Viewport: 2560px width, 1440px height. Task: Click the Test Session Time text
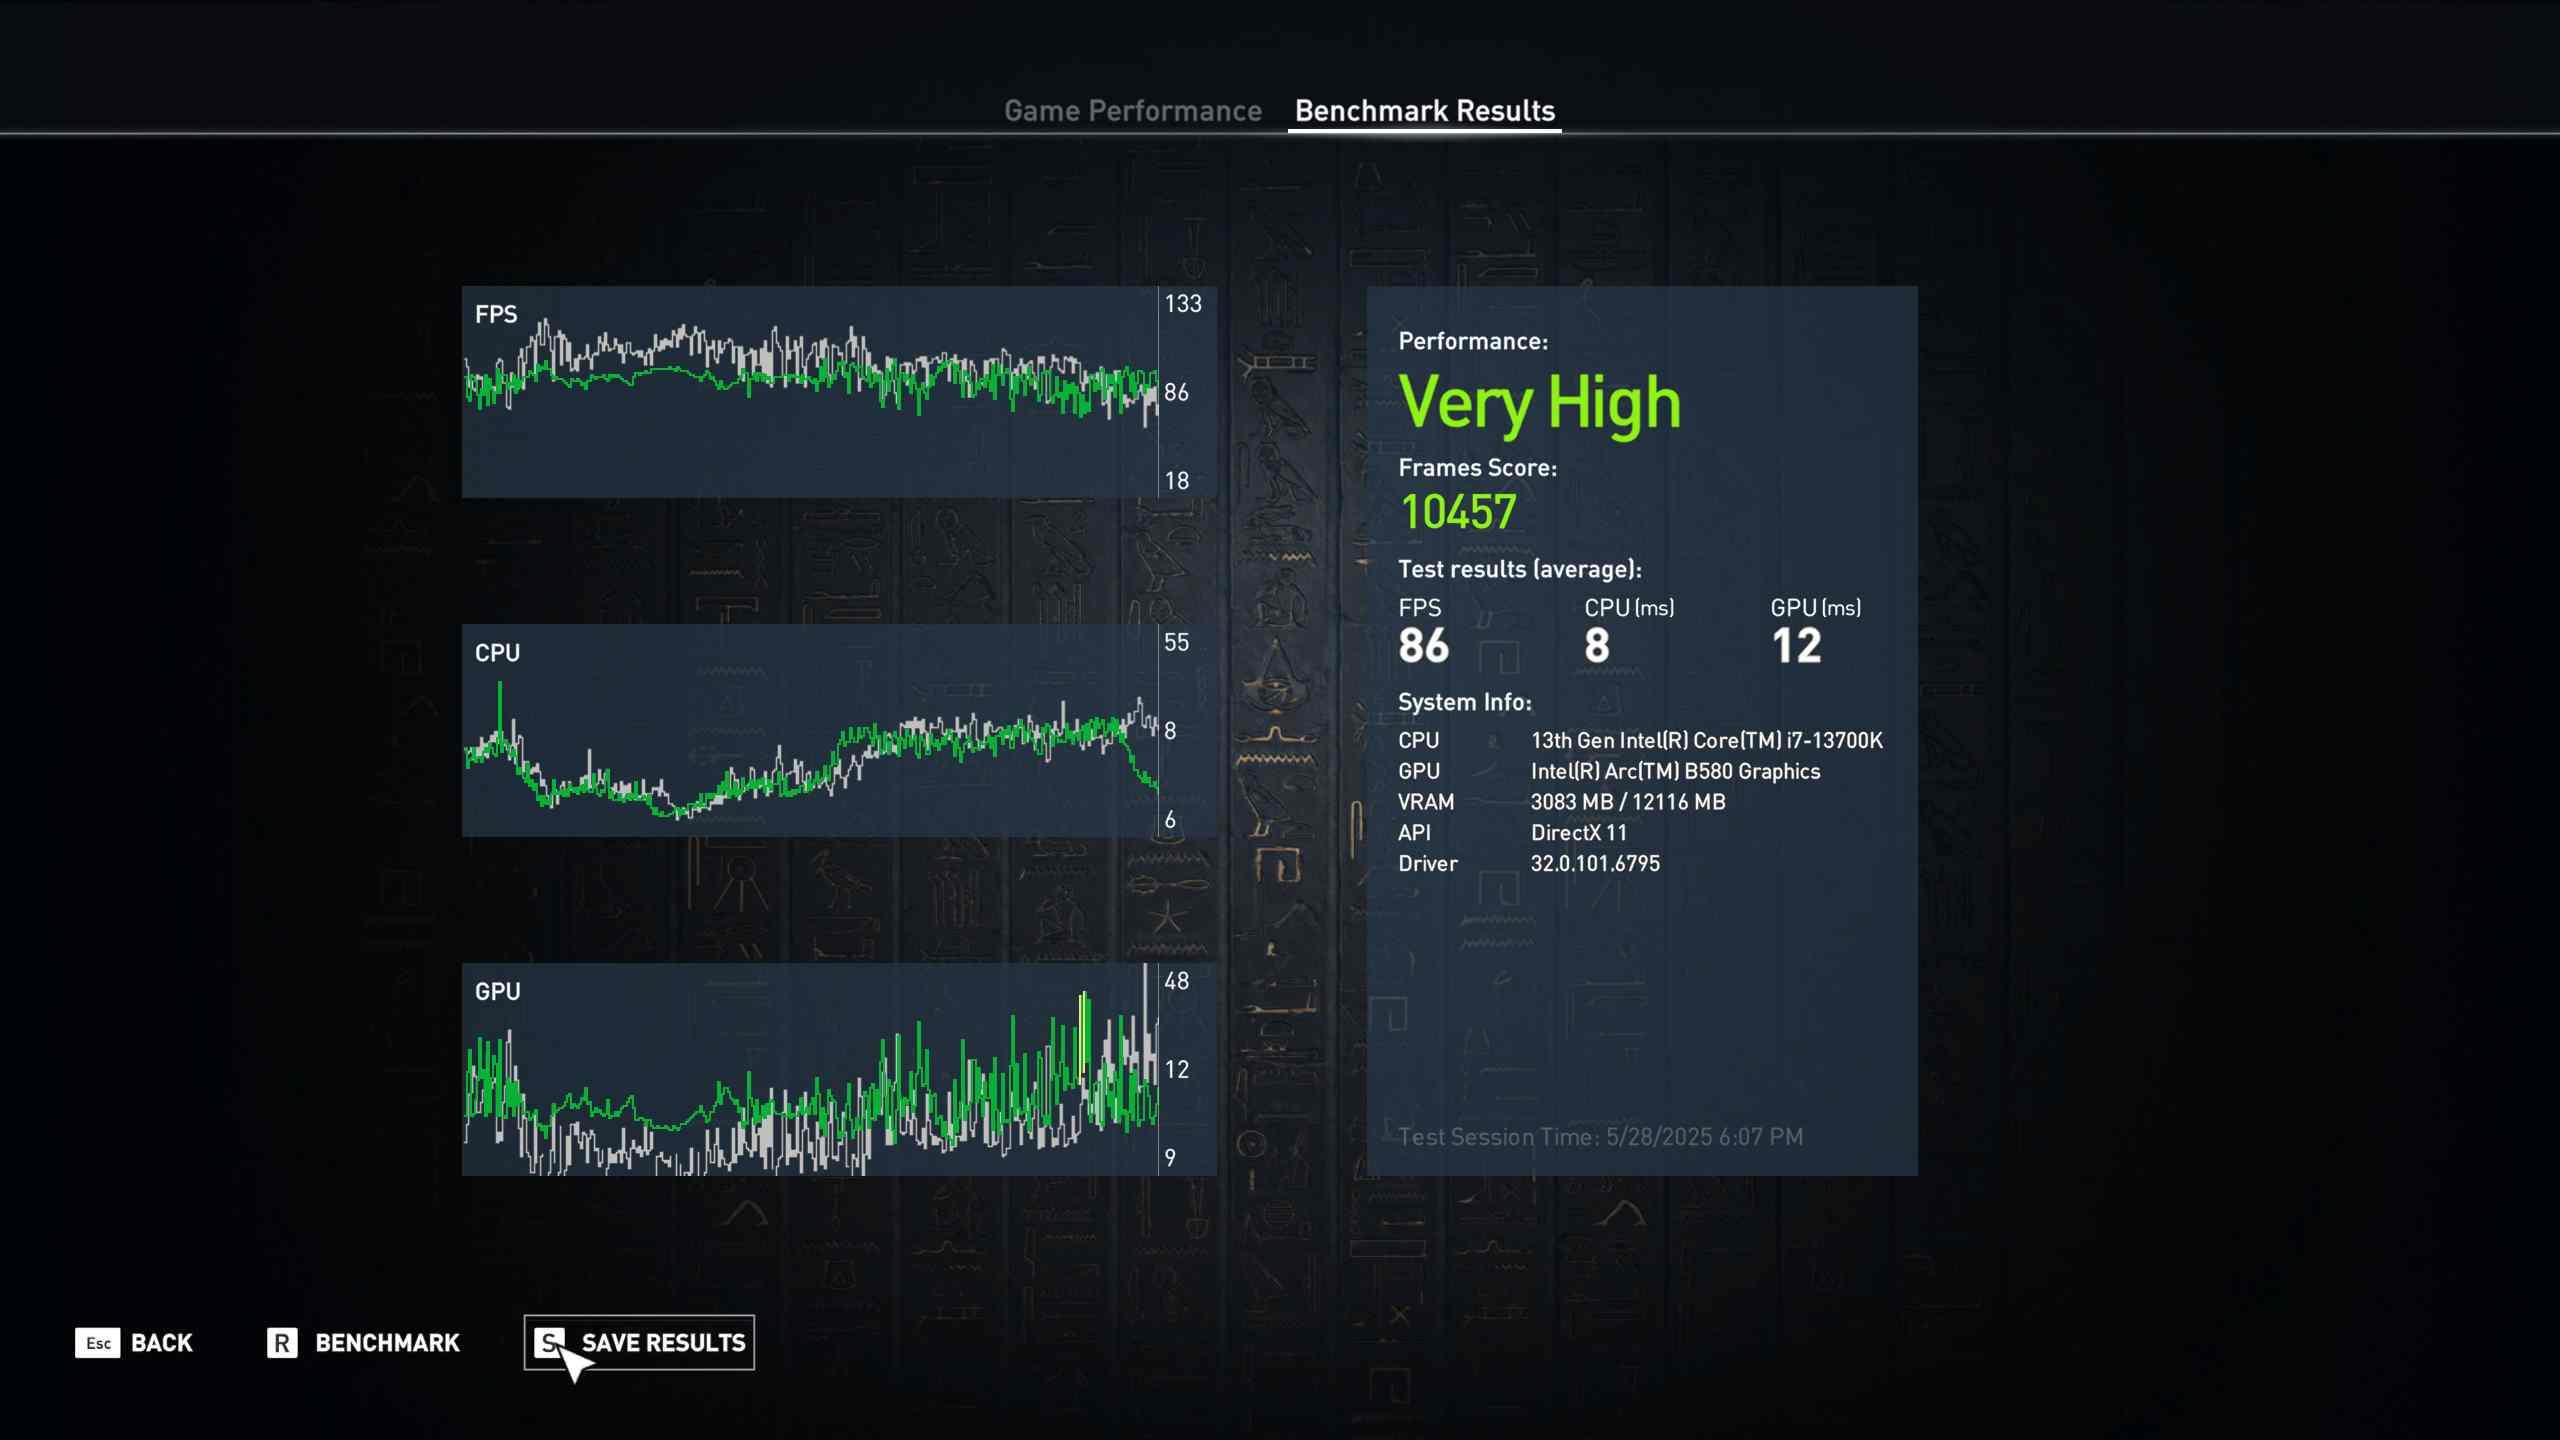1600,1137
